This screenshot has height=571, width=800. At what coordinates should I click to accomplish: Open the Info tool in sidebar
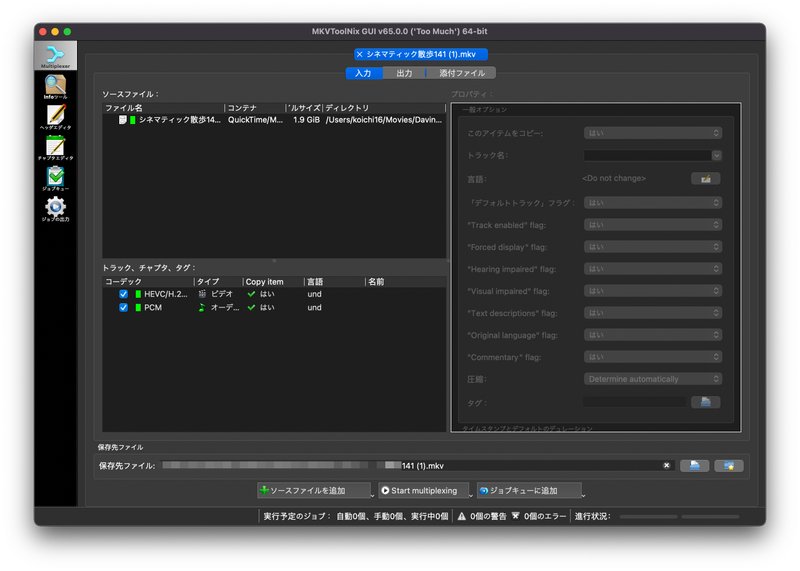56,86
